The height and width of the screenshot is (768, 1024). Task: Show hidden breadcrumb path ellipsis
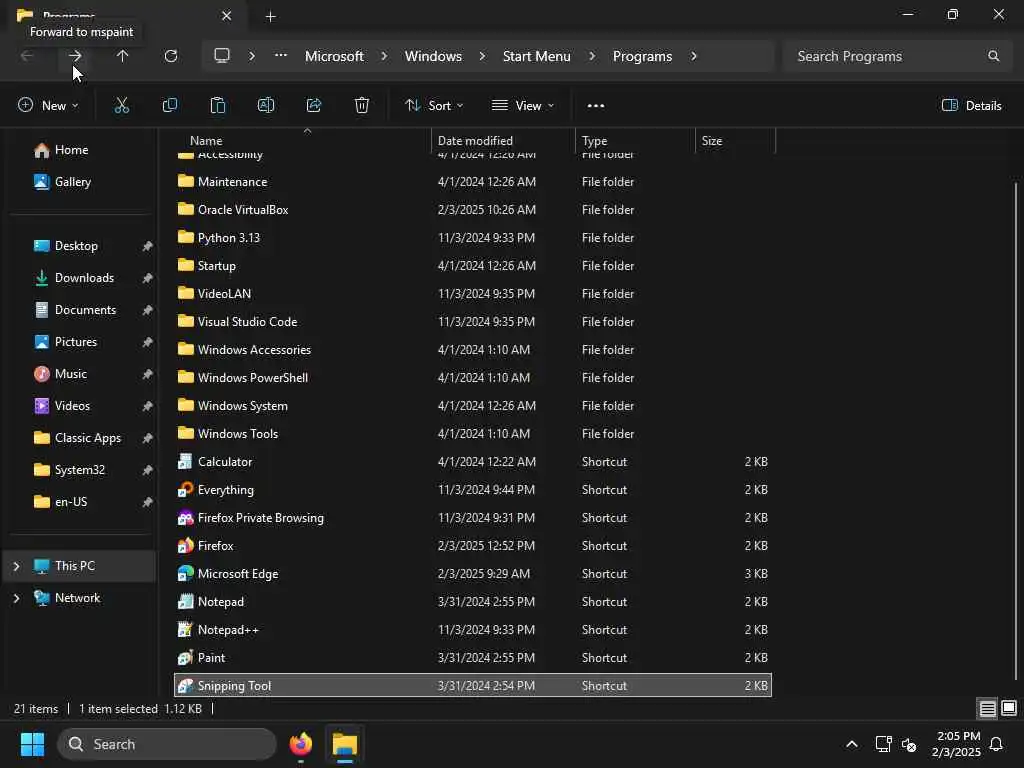coord(281,56)
